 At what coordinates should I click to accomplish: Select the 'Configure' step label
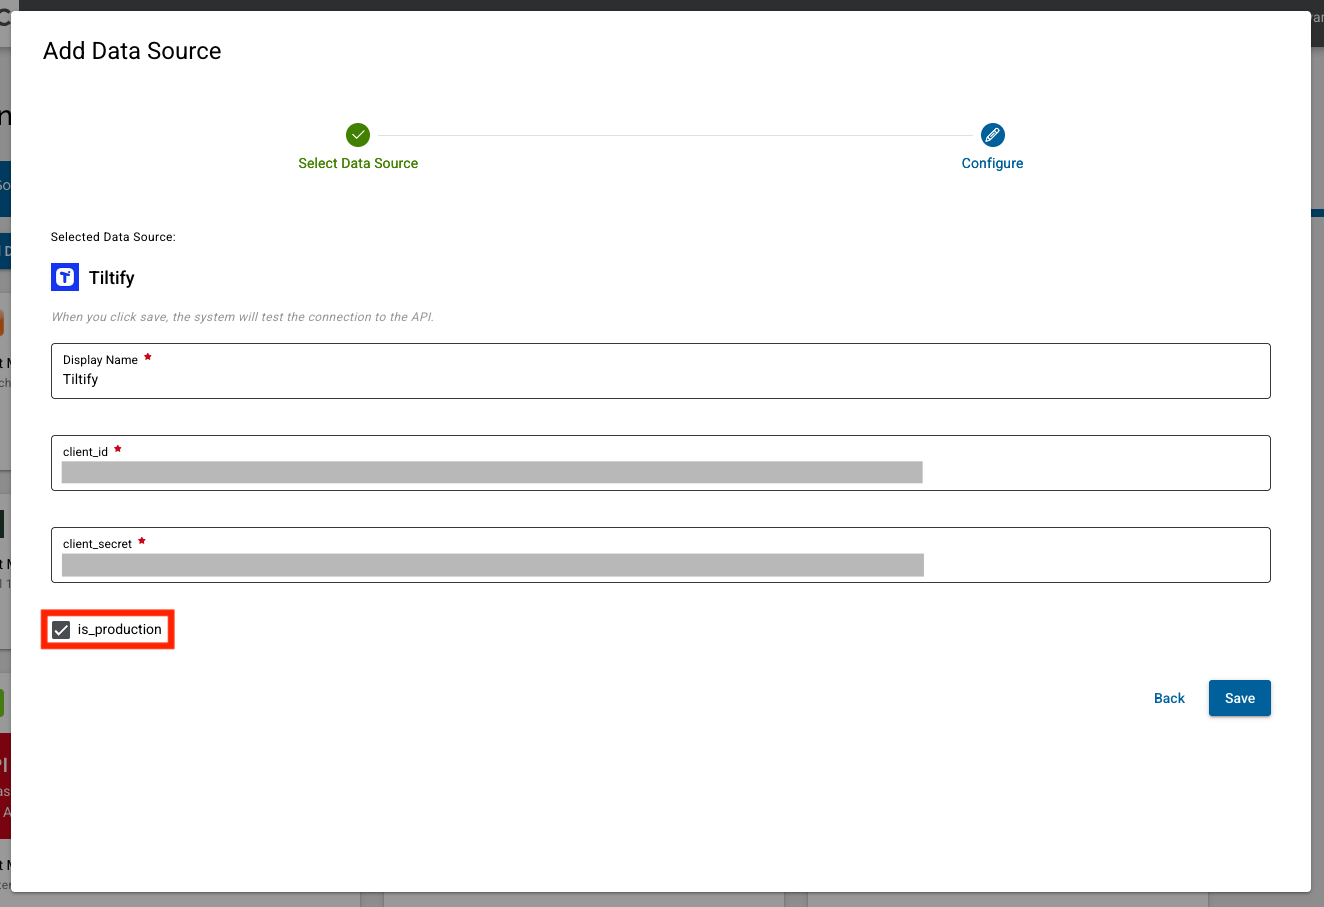pos(992,163)
